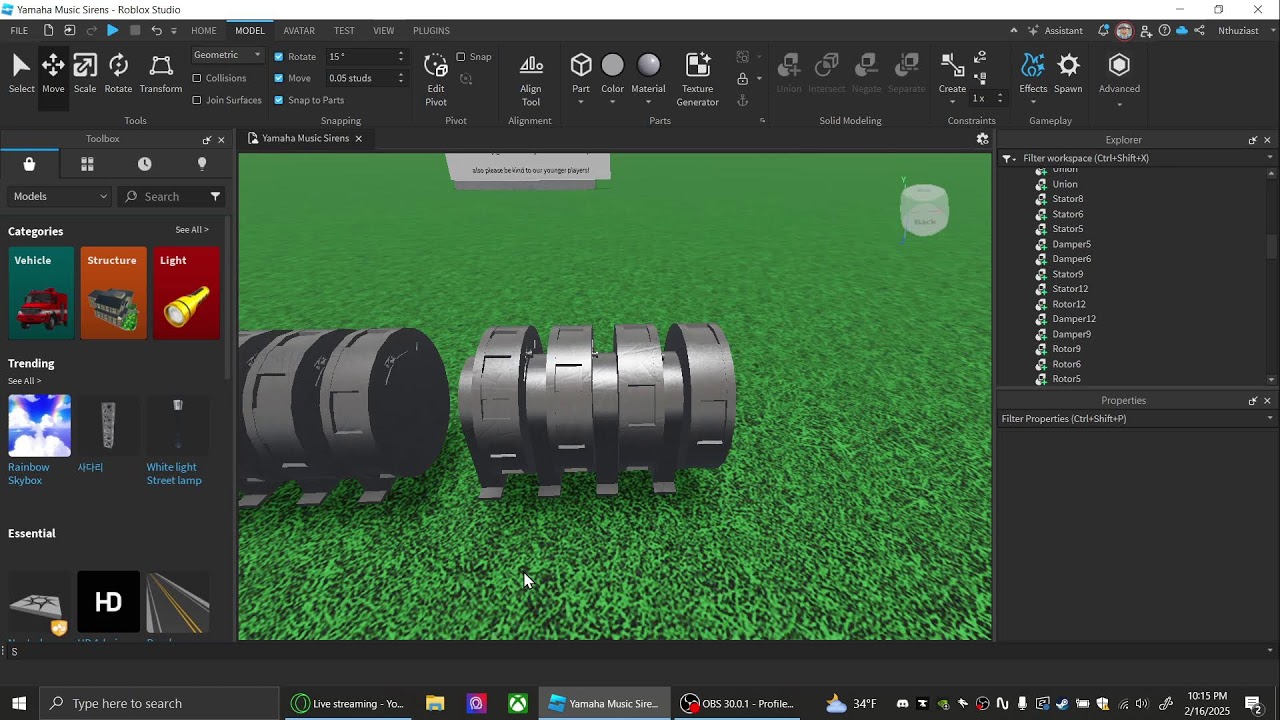This screenshot has height=720, width=1280.
Task: Expand the Part dropdown arrow
Action: click(x=581, y=102)
